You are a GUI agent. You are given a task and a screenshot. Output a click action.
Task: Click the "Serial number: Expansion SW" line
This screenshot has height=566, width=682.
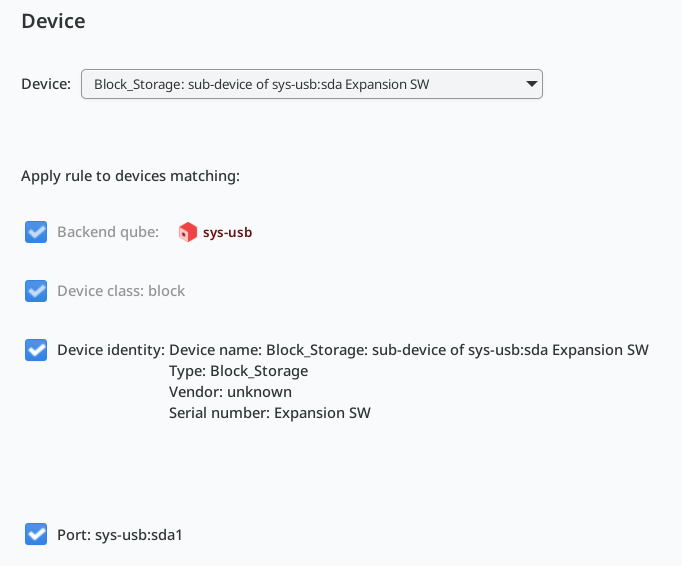(x=270, y=413)
